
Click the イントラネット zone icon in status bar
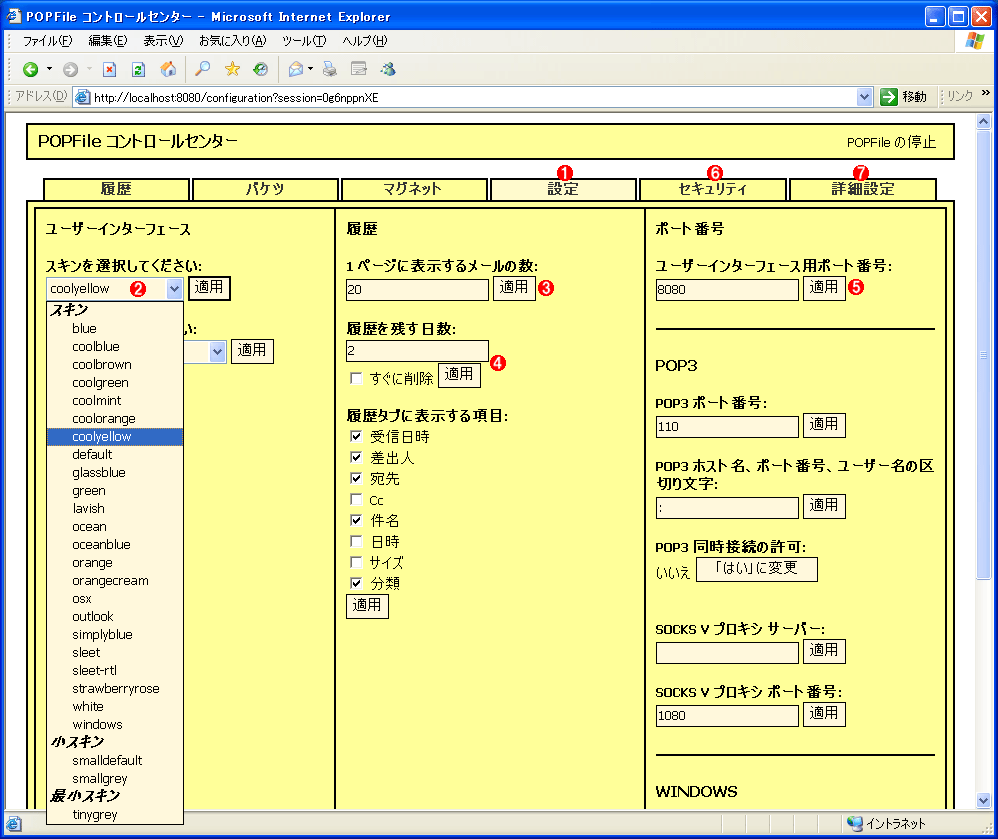click(x=855, y=824)
